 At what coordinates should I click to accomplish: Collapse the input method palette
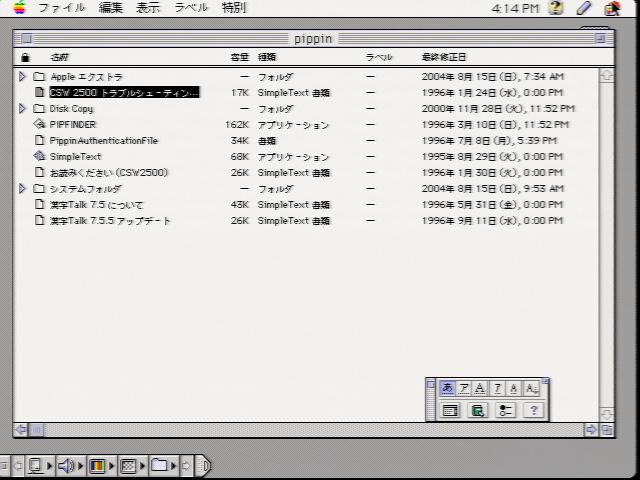(x=546, y=381)
